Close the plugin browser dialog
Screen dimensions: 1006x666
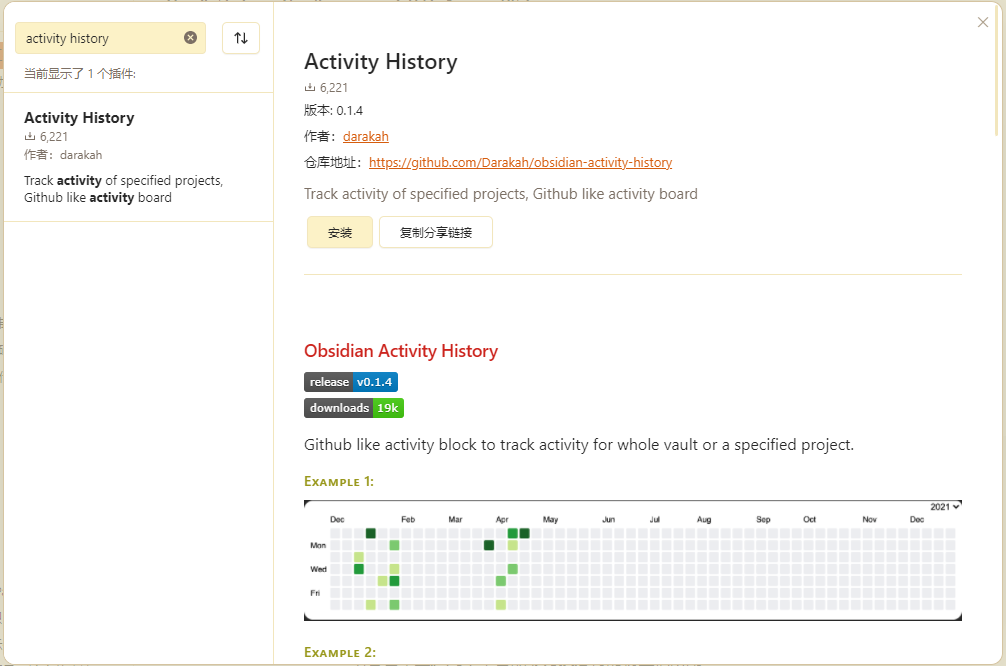983,22
